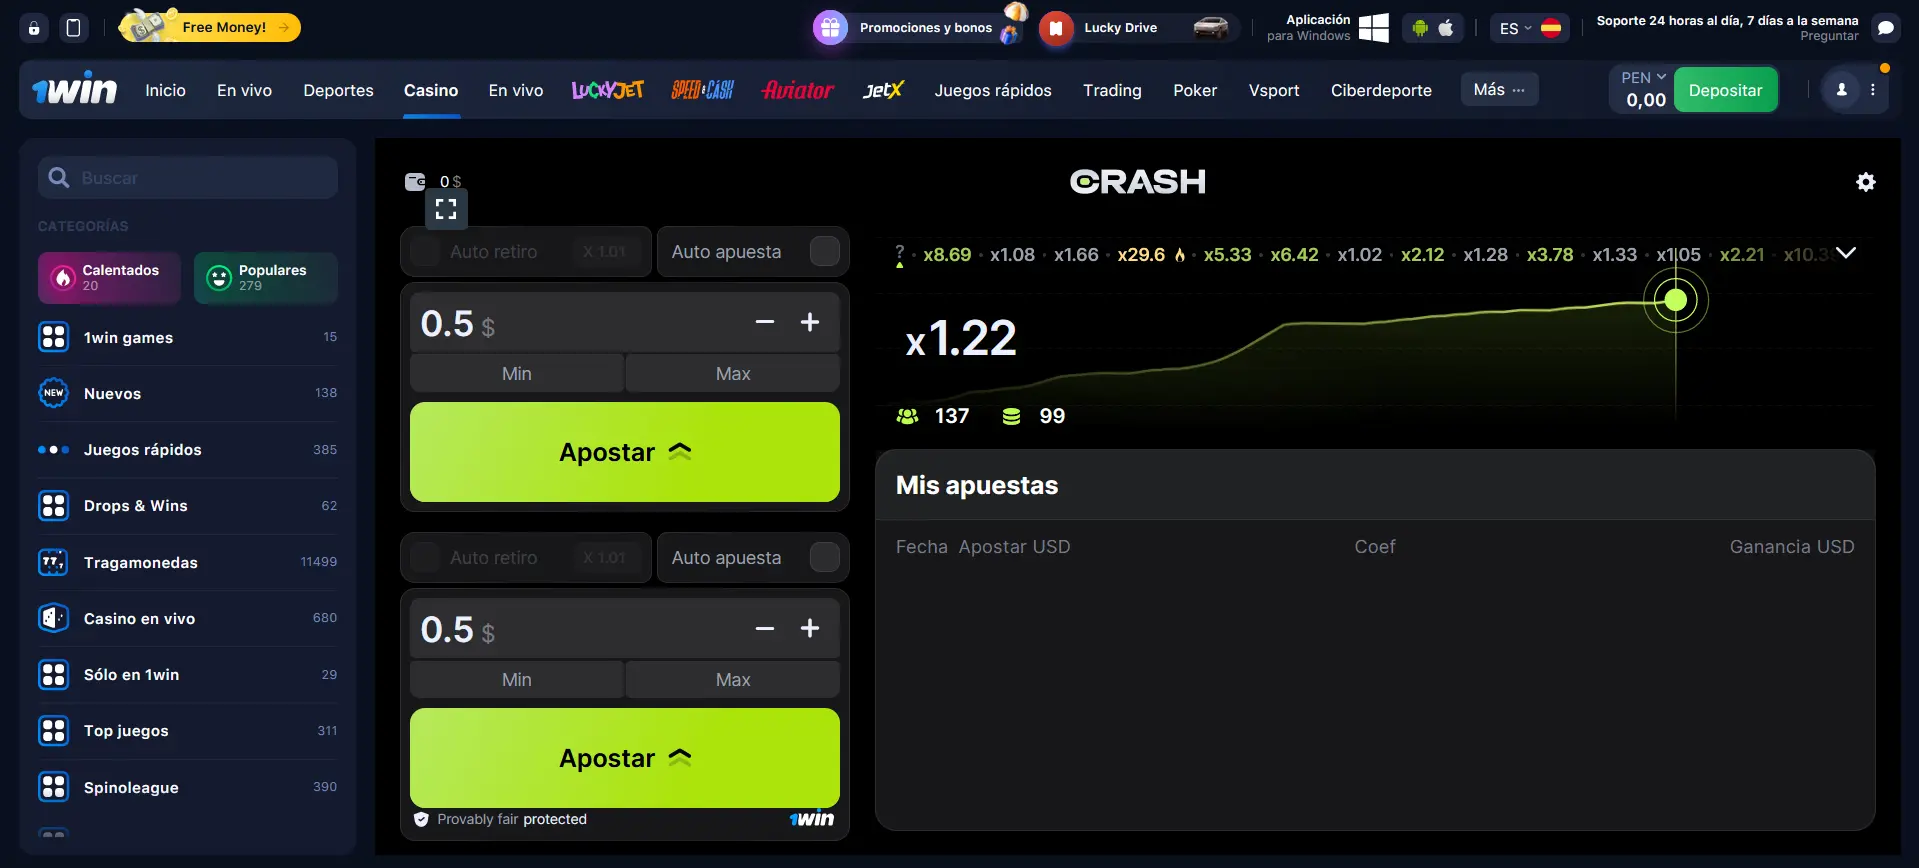Open the Casino en vivo category
This screenshot has width=1919, height=868.
coord(188,618)
